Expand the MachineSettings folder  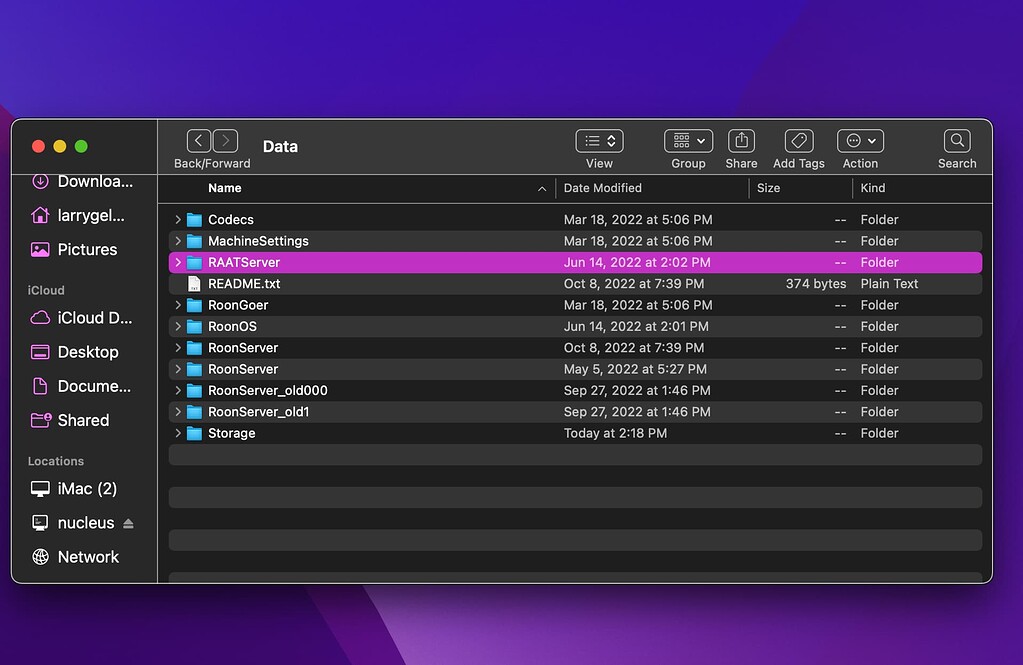point(177,241)
